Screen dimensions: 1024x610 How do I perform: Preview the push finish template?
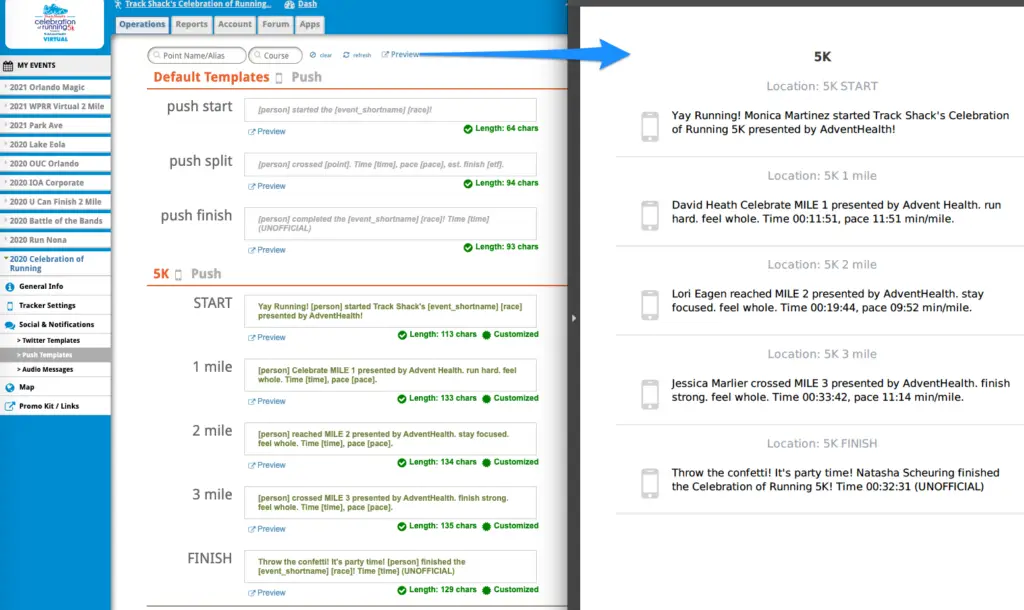point(267,250)
